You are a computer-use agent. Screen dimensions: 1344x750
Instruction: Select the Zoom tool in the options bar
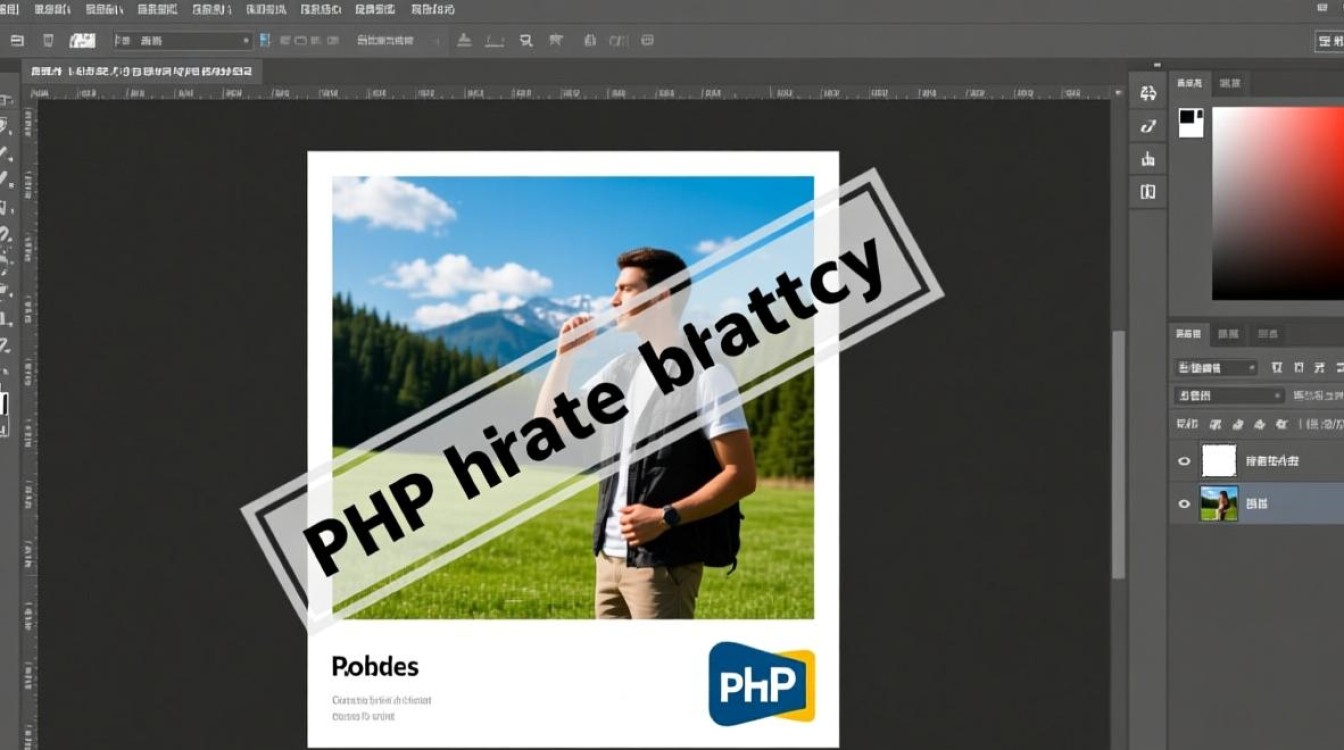coord(524,41)
